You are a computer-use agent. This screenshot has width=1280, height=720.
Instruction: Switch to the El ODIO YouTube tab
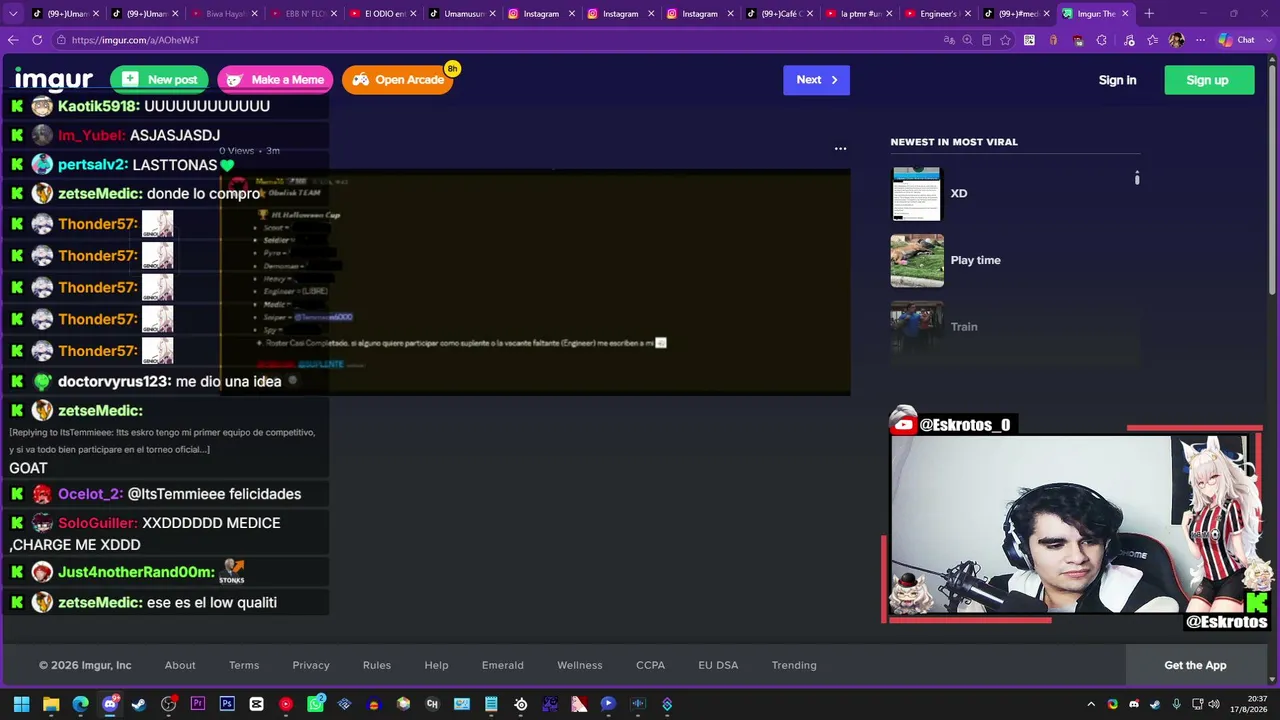[x=384, y=14]
